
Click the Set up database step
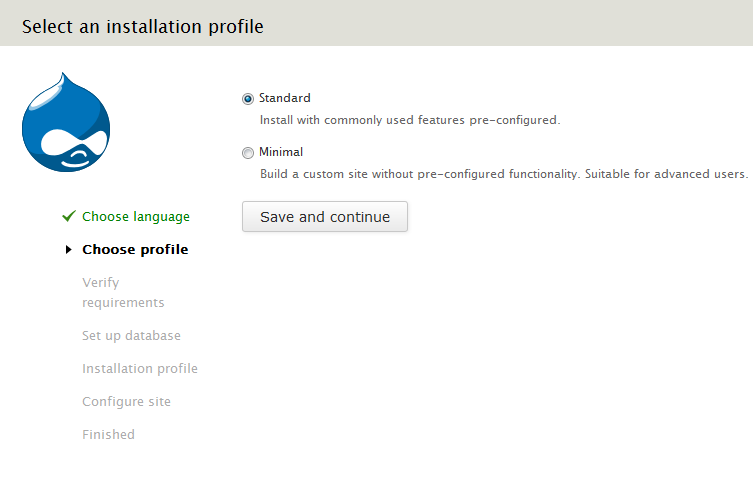pos(131,335)
